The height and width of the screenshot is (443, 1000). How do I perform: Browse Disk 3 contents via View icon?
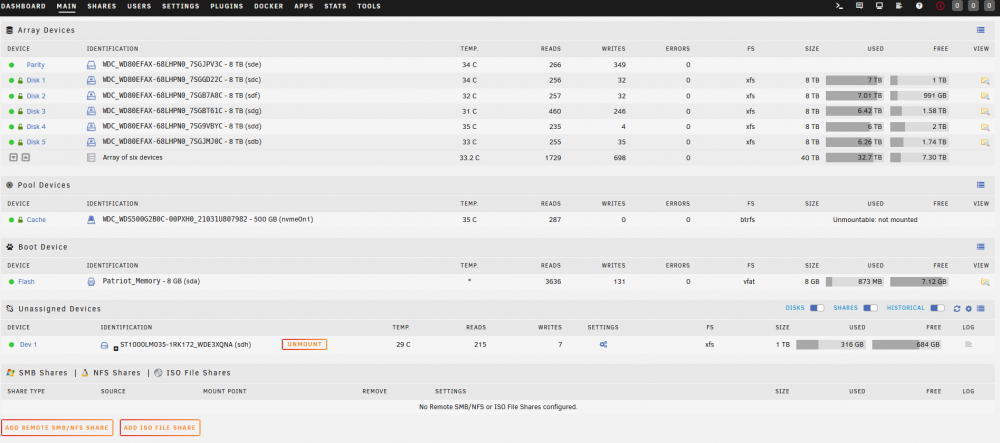pos(985,112)
